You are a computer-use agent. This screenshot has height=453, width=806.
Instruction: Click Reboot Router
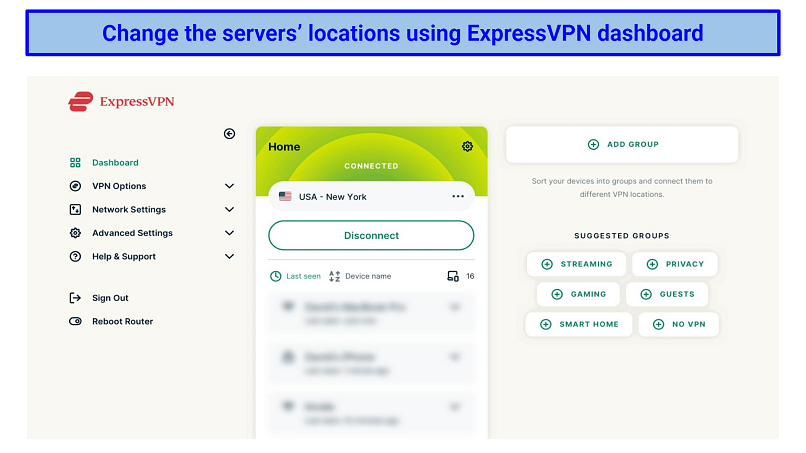(x=122, y=321)
